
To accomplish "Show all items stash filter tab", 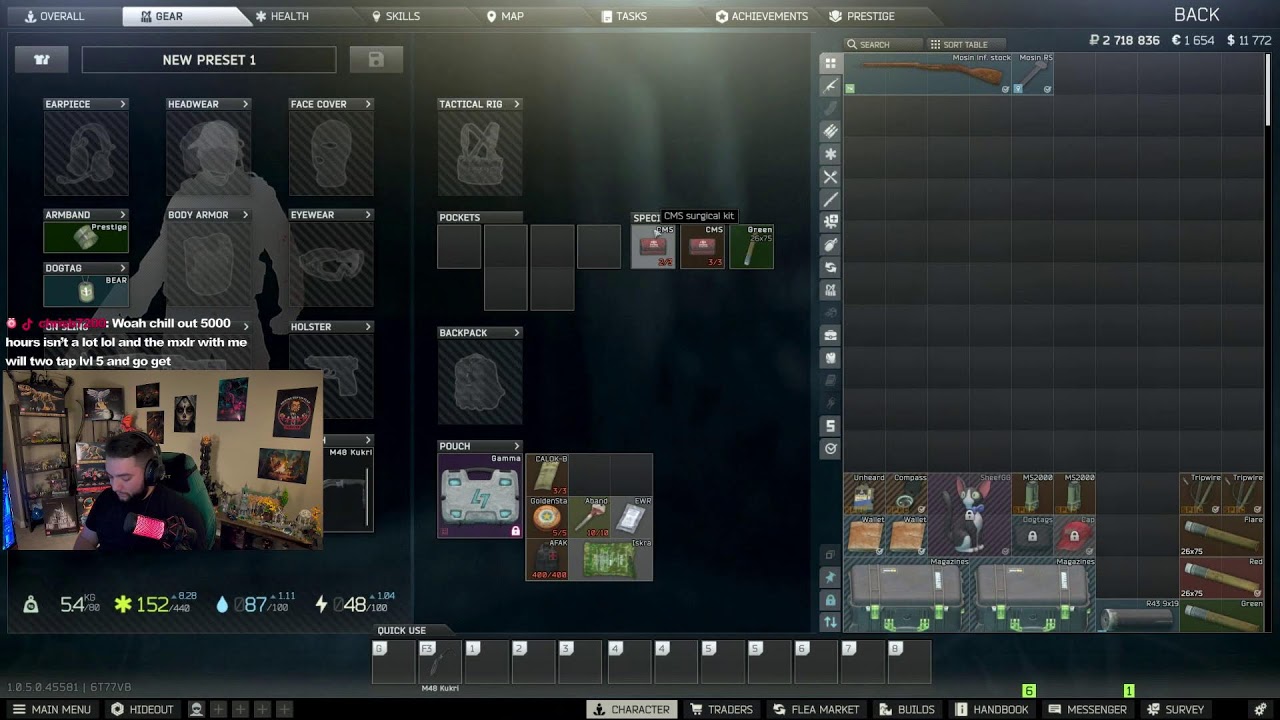I will click(x=830, y=63).
